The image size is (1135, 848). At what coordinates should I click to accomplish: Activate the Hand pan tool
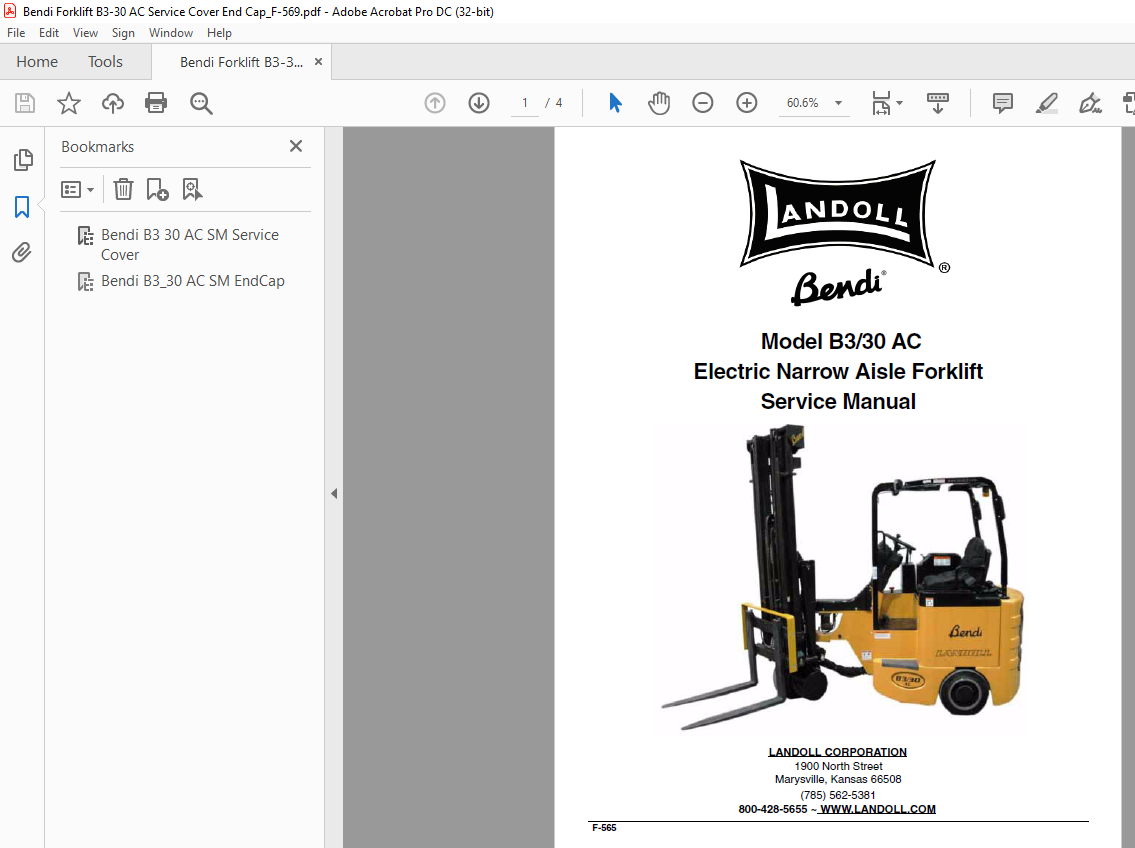659,103
